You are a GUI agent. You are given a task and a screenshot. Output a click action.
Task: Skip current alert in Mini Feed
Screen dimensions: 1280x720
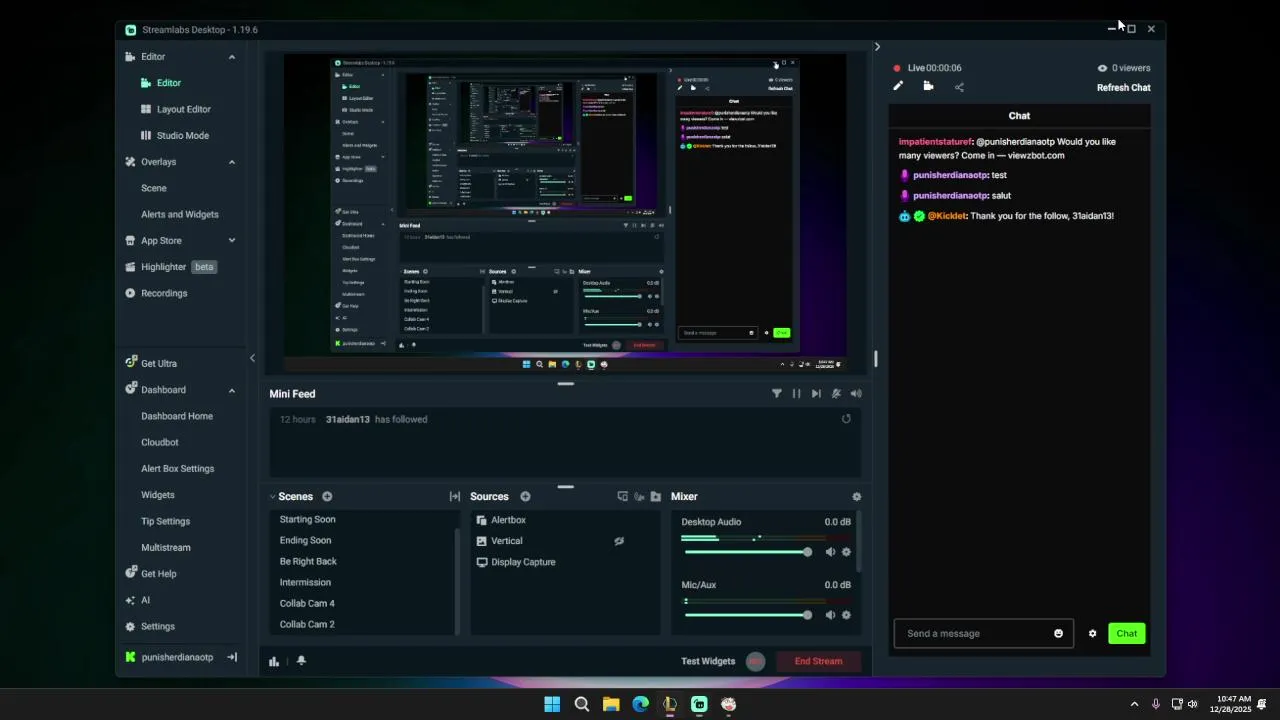click(x=816, y=394)
